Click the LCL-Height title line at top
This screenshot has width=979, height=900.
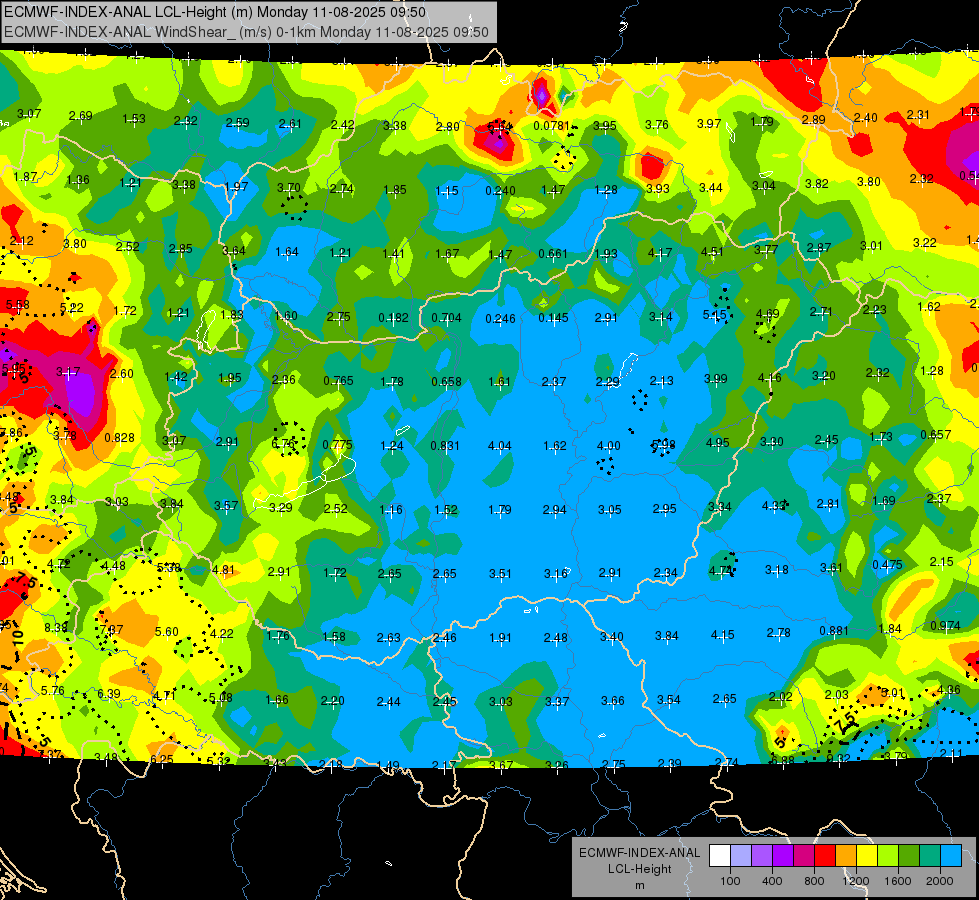coord(215,12)
